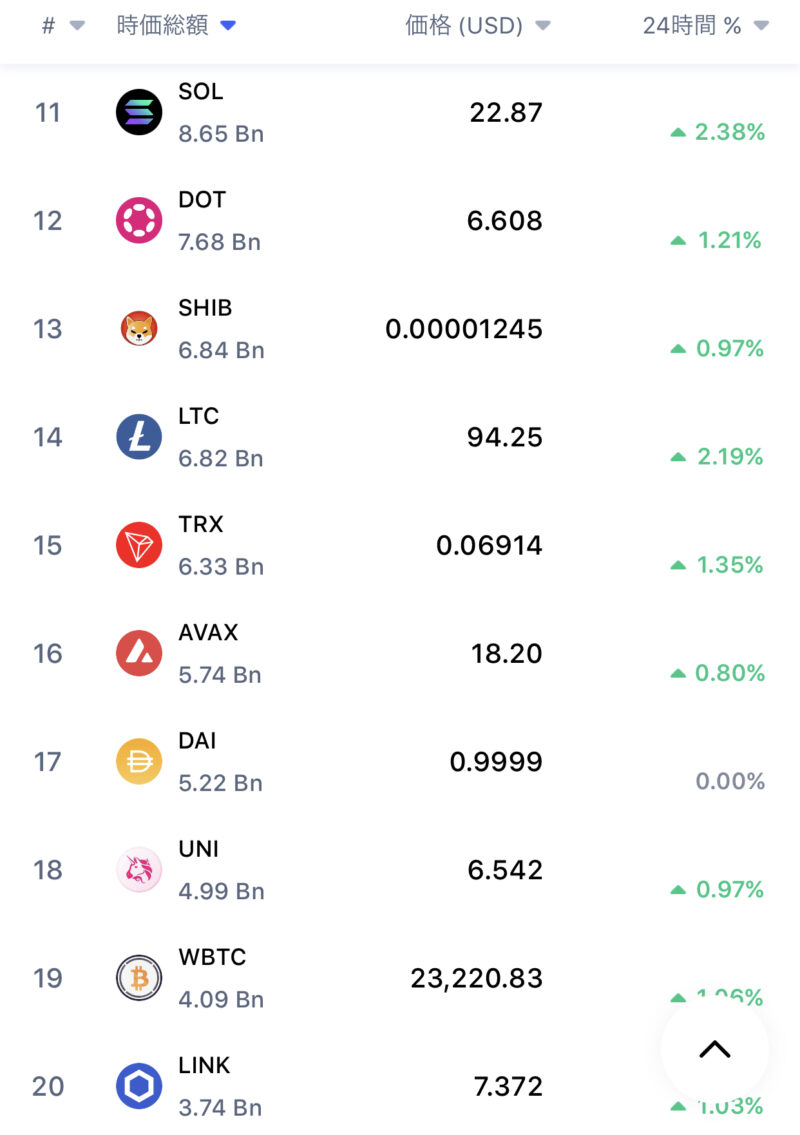The image size is (800, 1135).
Task: Click the Litecoin (LTC) coin icon
Action: 139,437
